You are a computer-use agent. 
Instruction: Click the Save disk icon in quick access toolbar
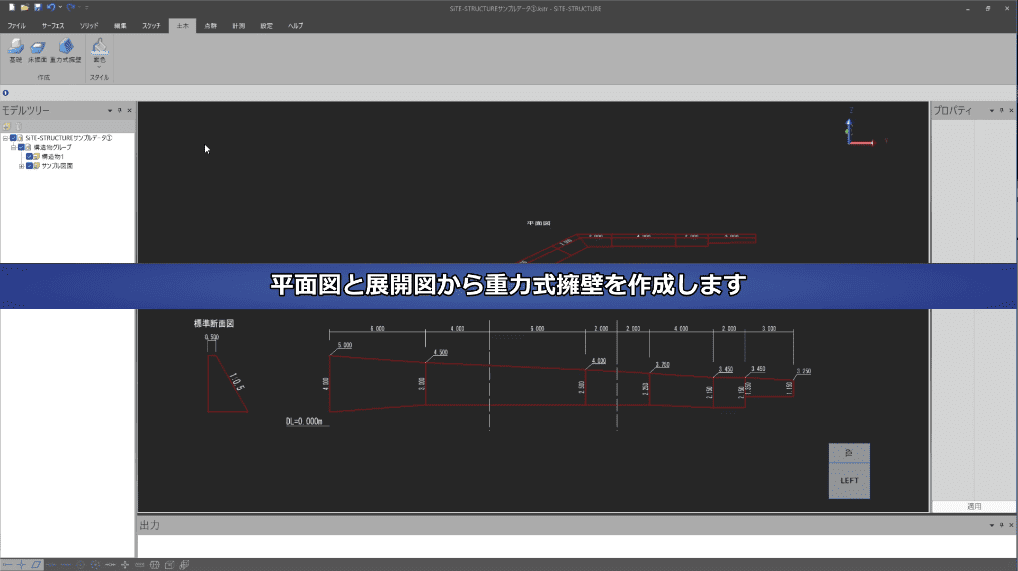38,7
